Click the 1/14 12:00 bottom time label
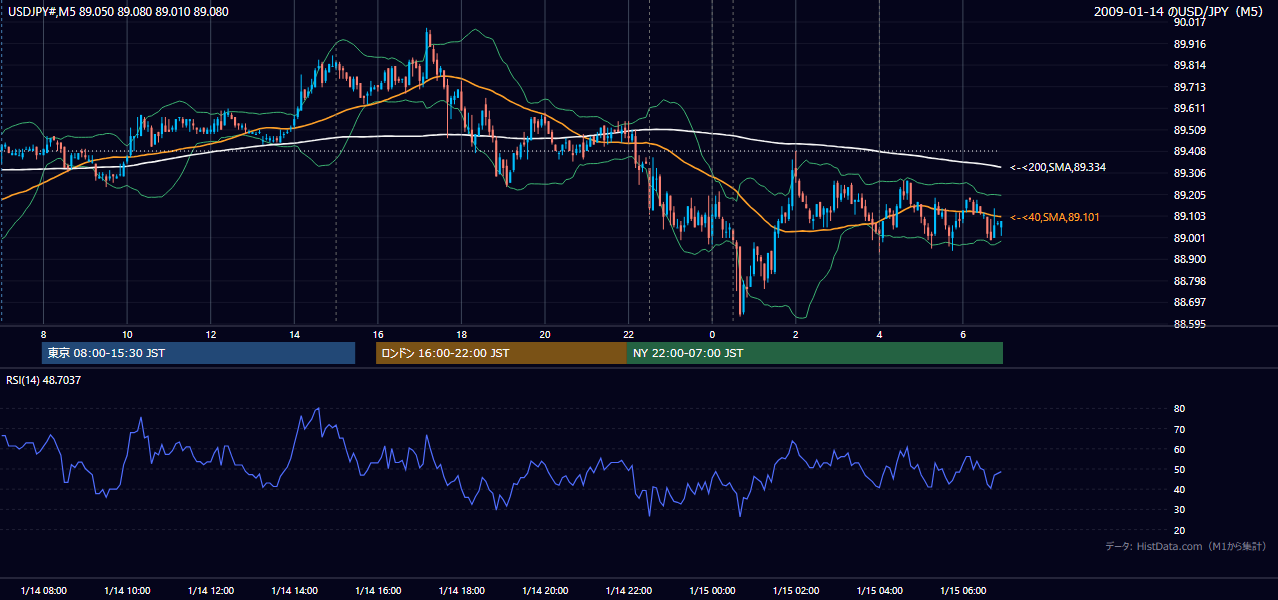This screenshot has width=1278, height=600. click(211, 591)
